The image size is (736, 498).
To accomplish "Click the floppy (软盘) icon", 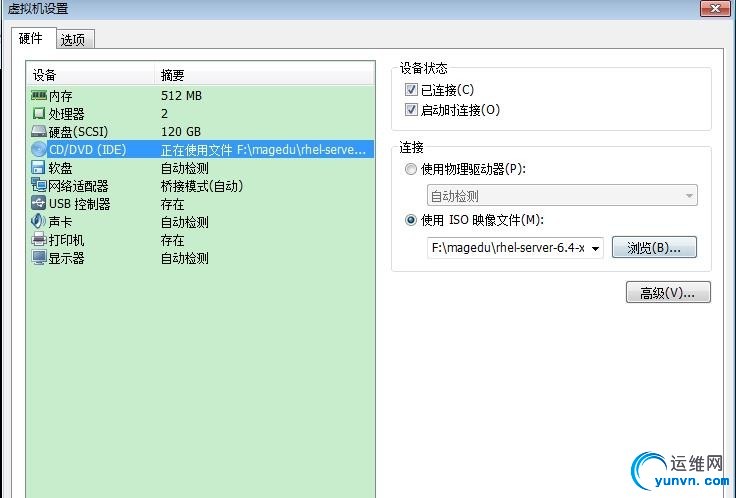I will click(x=38, y=168).
